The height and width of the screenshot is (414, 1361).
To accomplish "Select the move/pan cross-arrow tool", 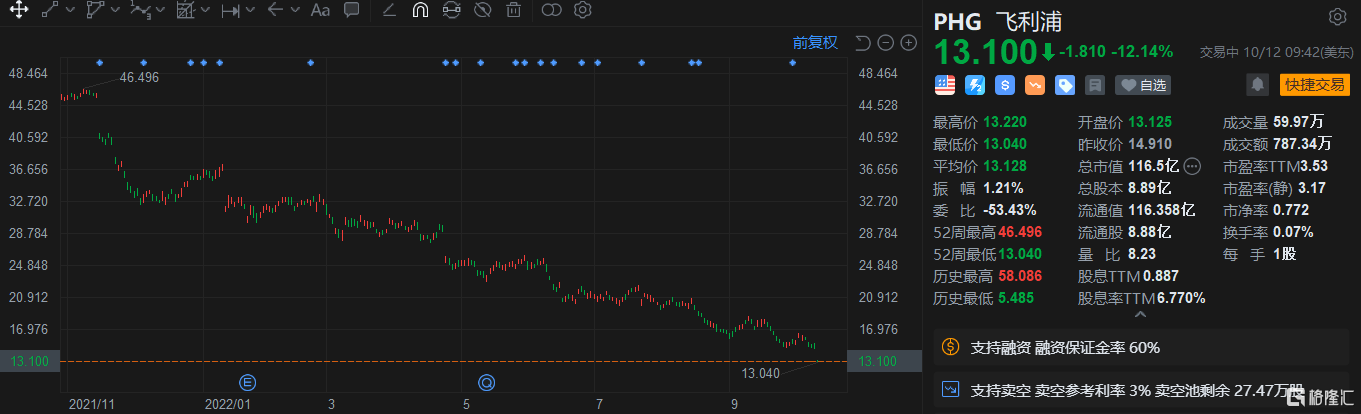I will tap(18, 10).
